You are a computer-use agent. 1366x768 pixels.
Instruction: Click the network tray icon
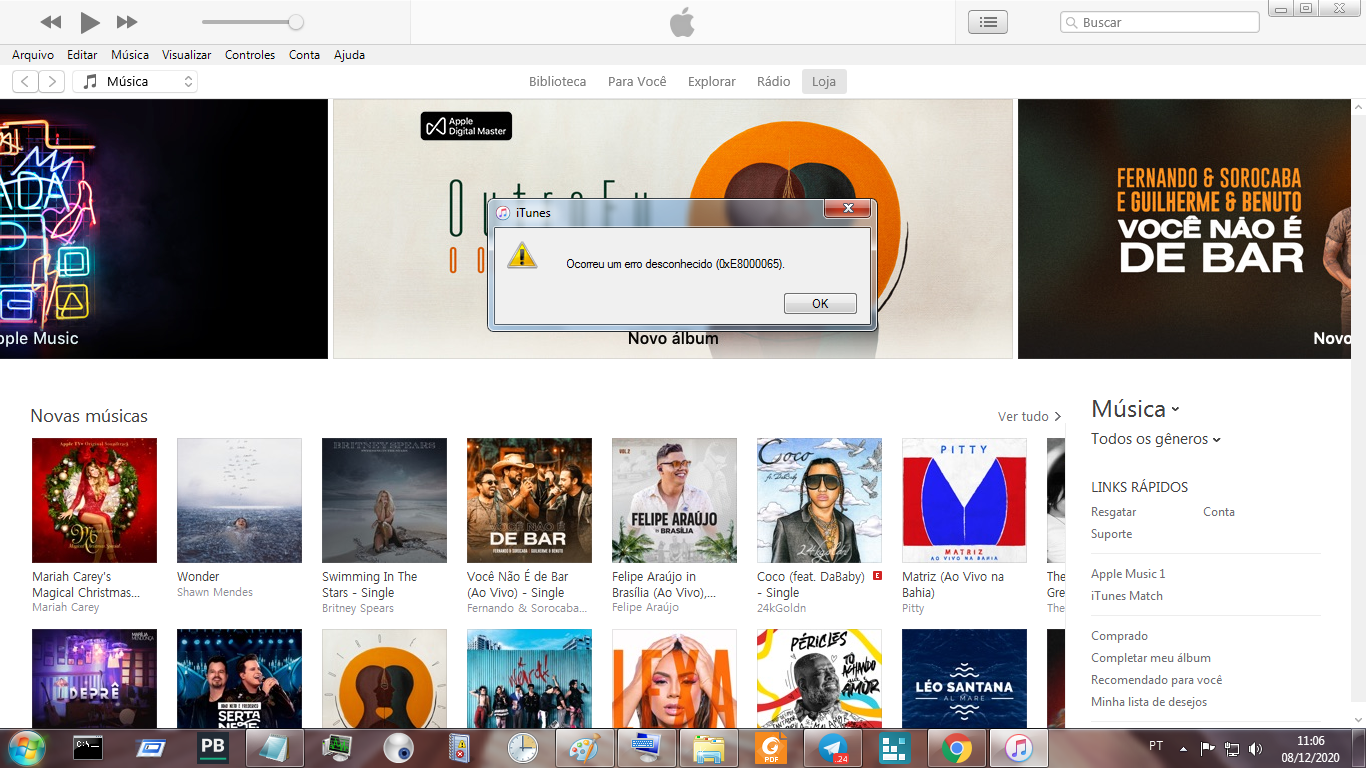(x=1232, y=748)
